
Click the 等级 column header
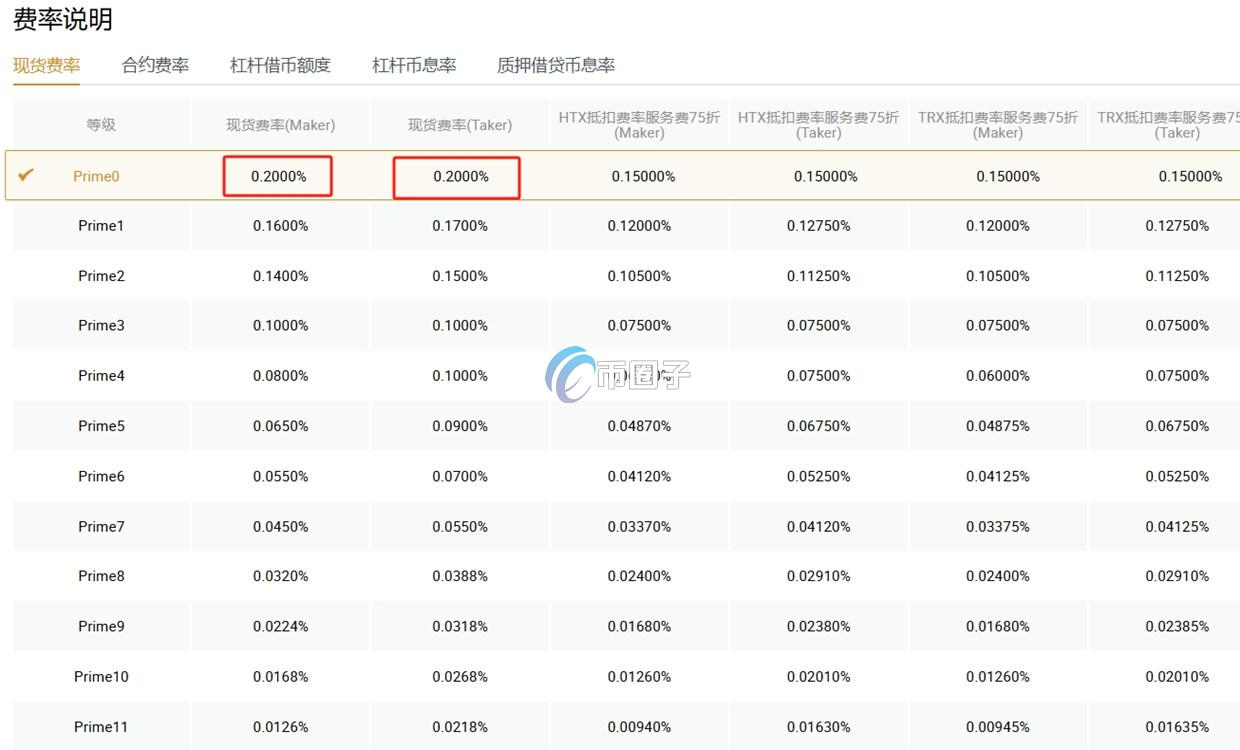101,124
